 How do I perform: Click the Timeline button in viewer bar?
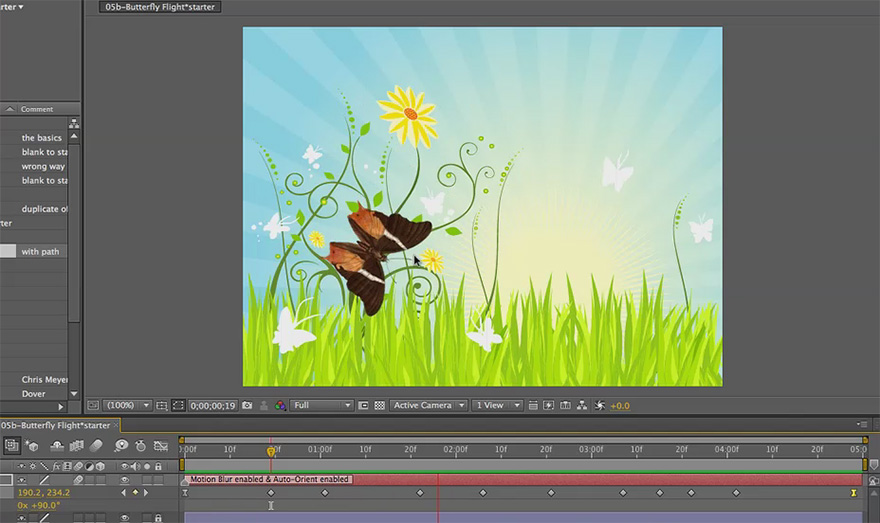click(565, 405)
